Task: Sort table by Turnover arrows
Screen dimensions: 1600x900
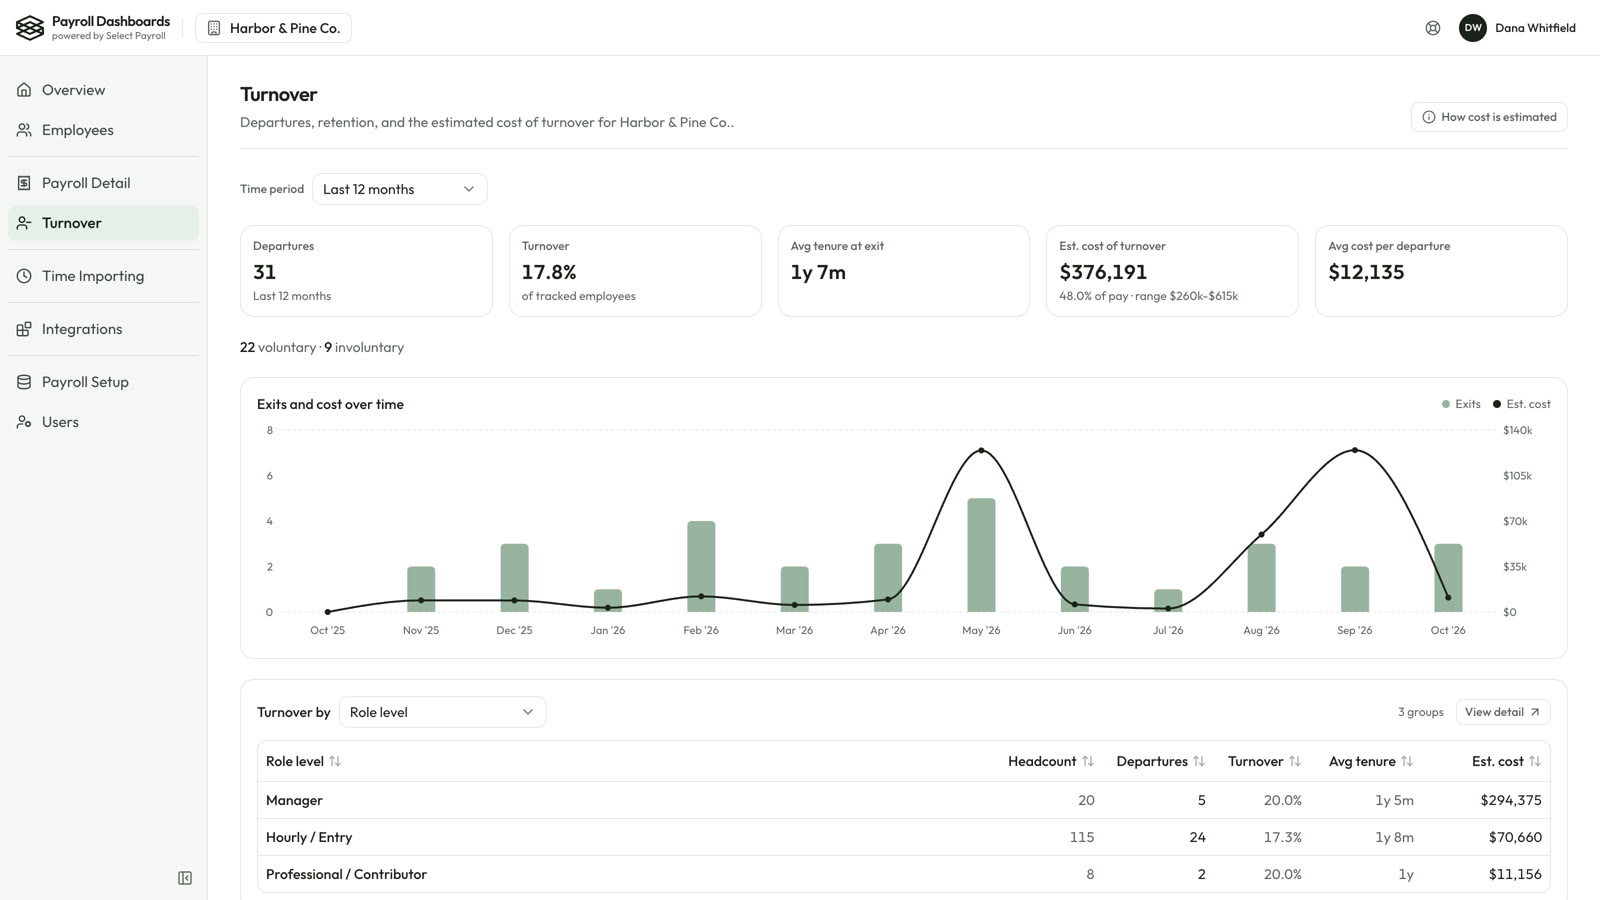Action: tap(1295, 761)
